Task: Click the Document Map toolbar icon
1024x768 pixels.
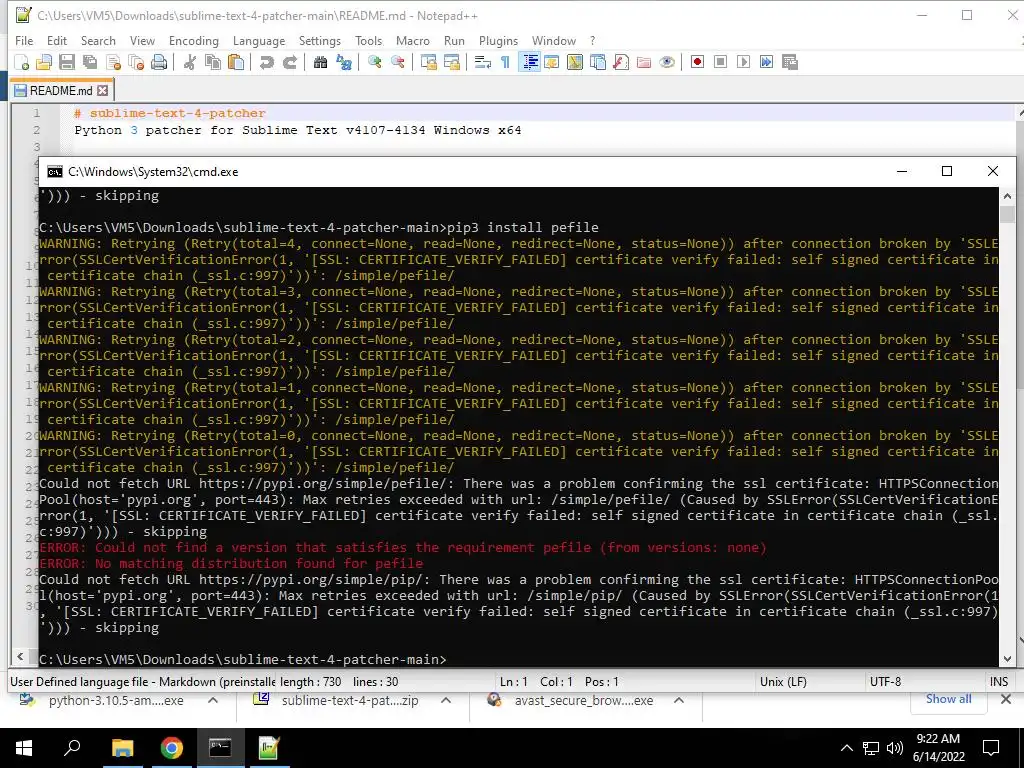Action: (x=575, y=62)
